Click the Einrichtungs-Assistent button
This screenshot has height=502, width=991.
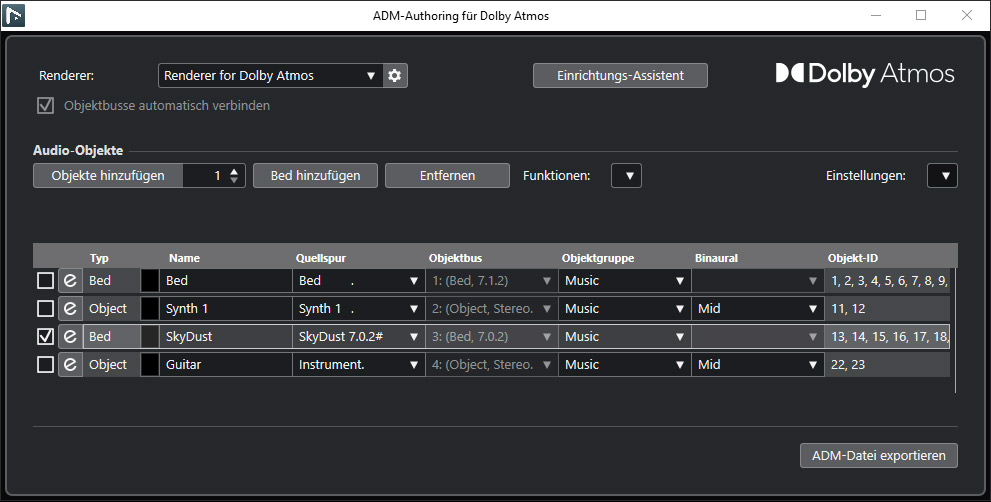[x=620, y=76]
